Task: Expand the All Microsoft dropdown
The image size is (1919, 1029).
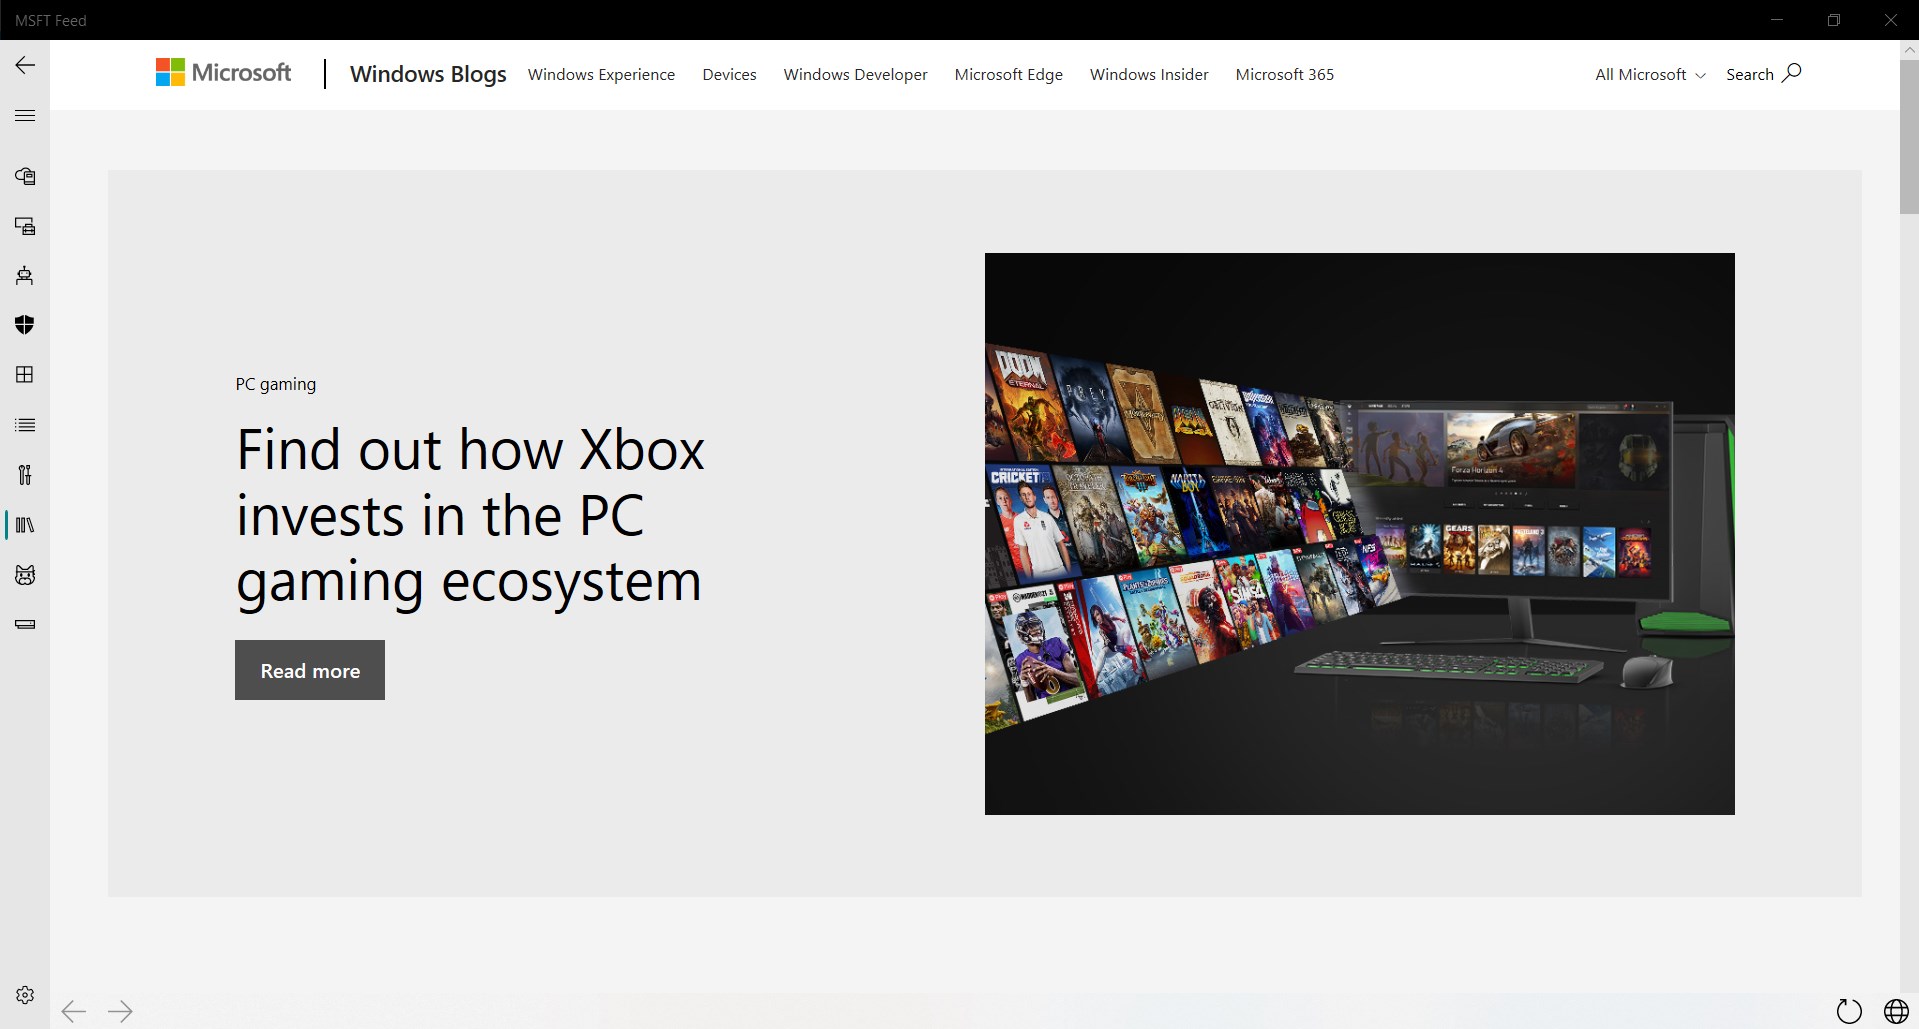Action: click(x=1650, y=75)
